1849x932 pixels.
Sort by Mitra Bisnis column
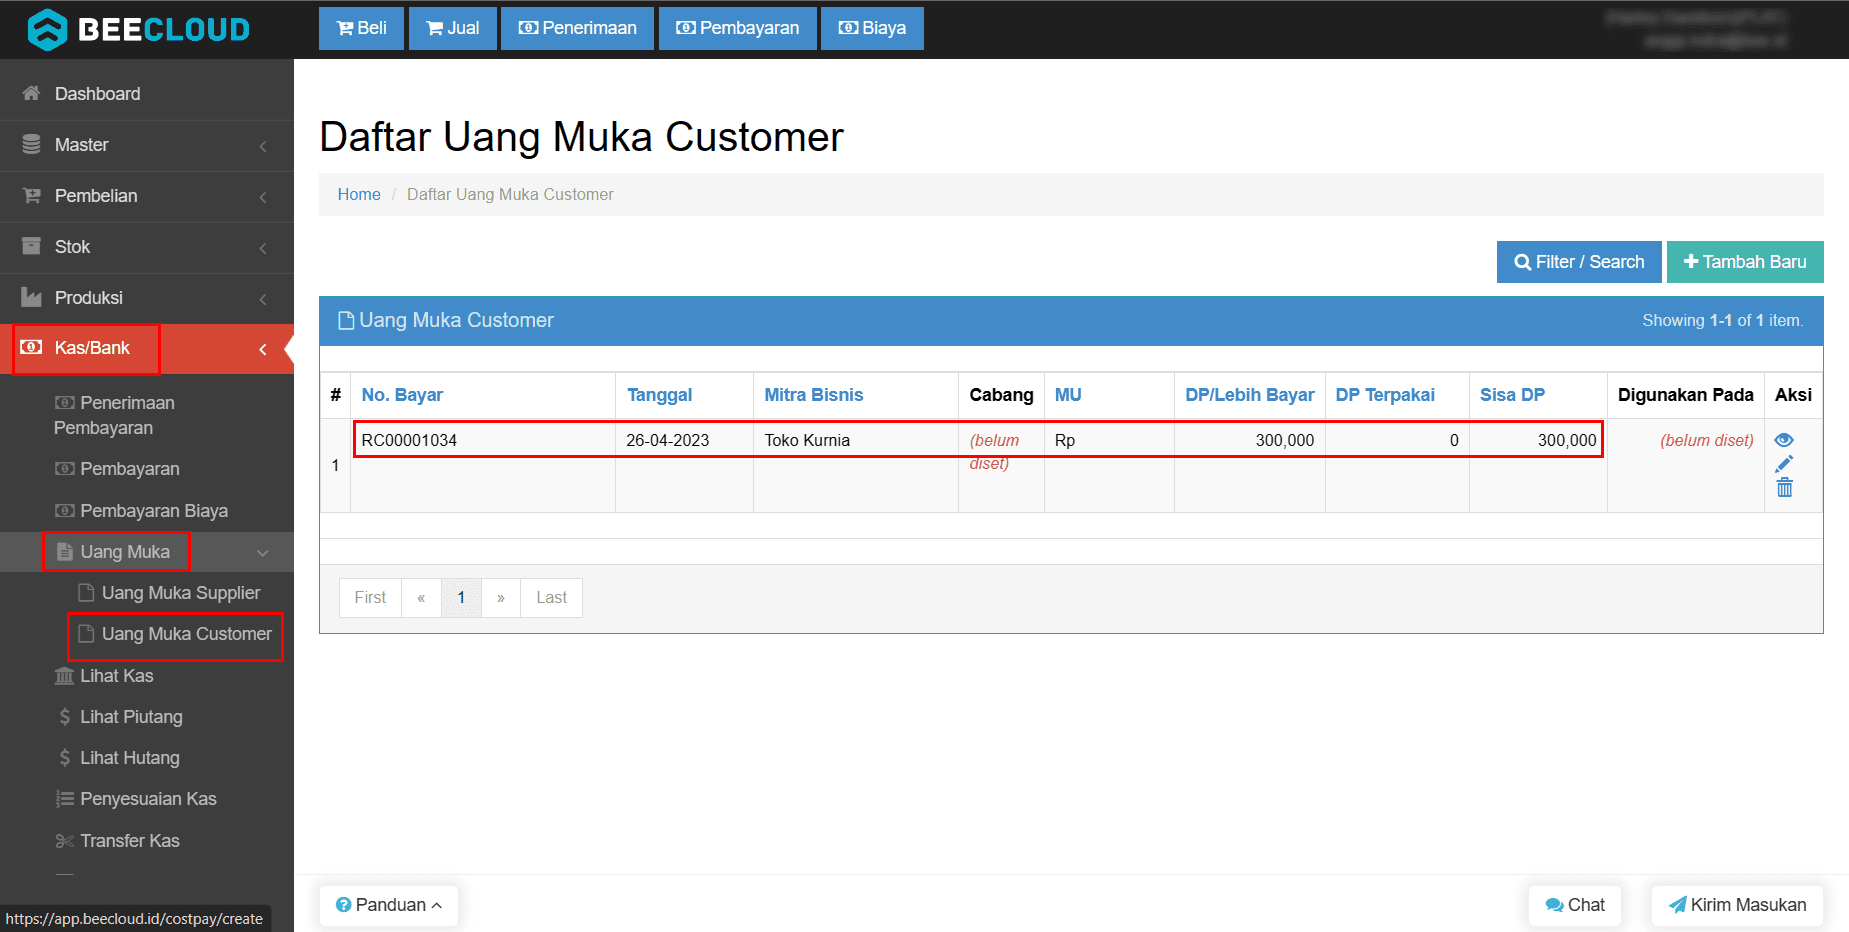pos(813,395)
